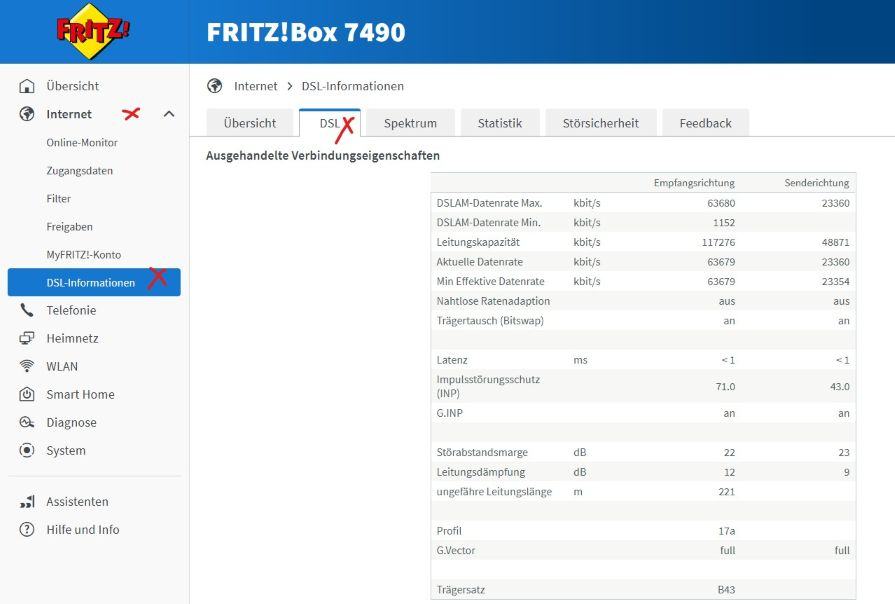Click the FRITZ!Box 7490 header title

point(306,32)
